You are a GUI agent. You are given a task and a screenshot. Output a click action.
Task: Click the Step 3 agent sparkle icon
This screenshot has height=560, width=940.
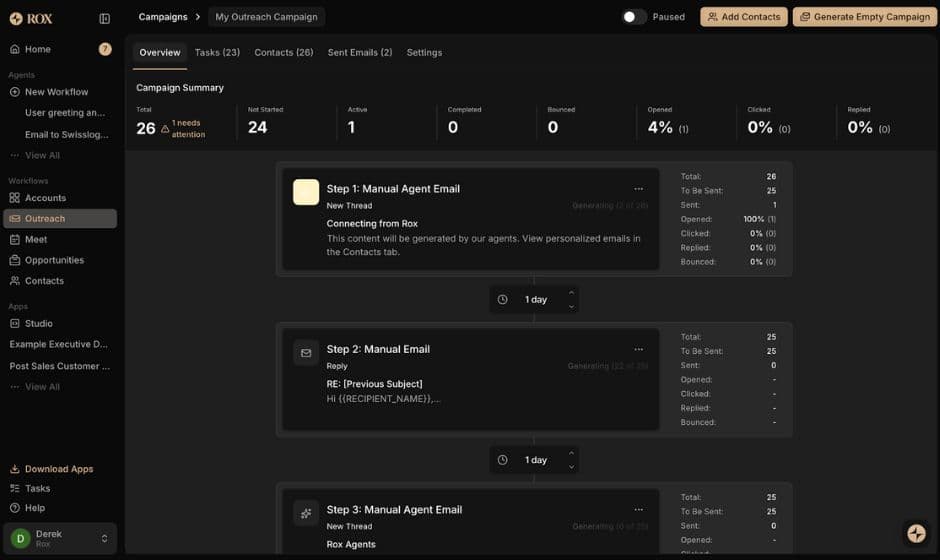(306, 512)
